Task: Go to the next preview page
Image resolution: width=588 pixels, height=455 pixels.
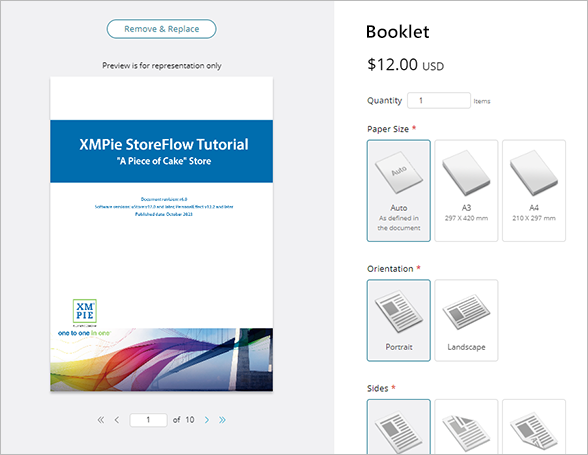Action: click(x=207, y=420)
